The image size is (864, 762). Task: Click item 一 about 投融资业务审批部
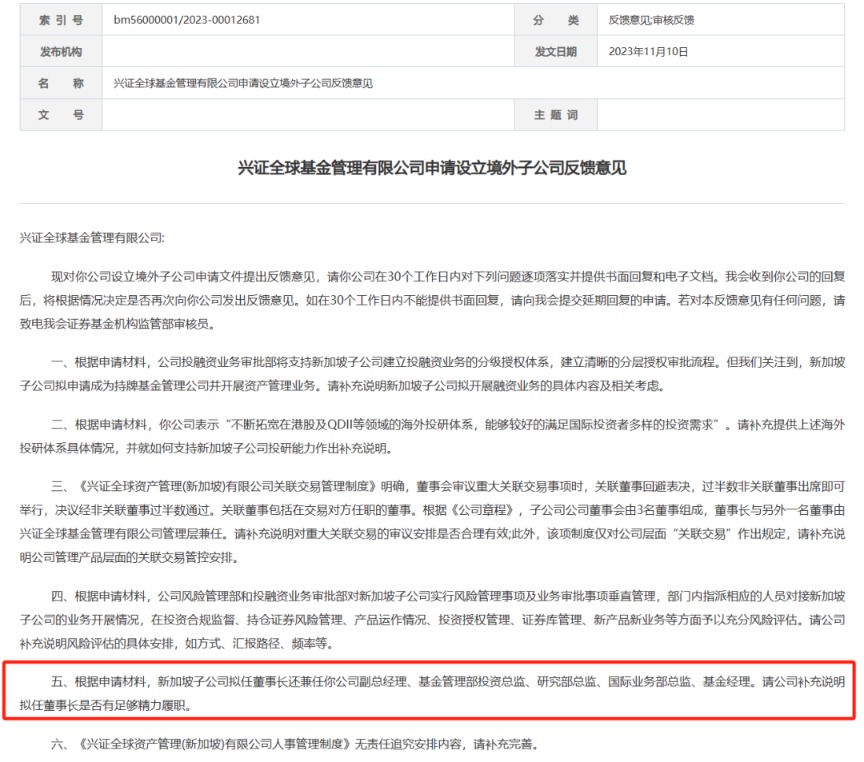click(x=432, y=374)
